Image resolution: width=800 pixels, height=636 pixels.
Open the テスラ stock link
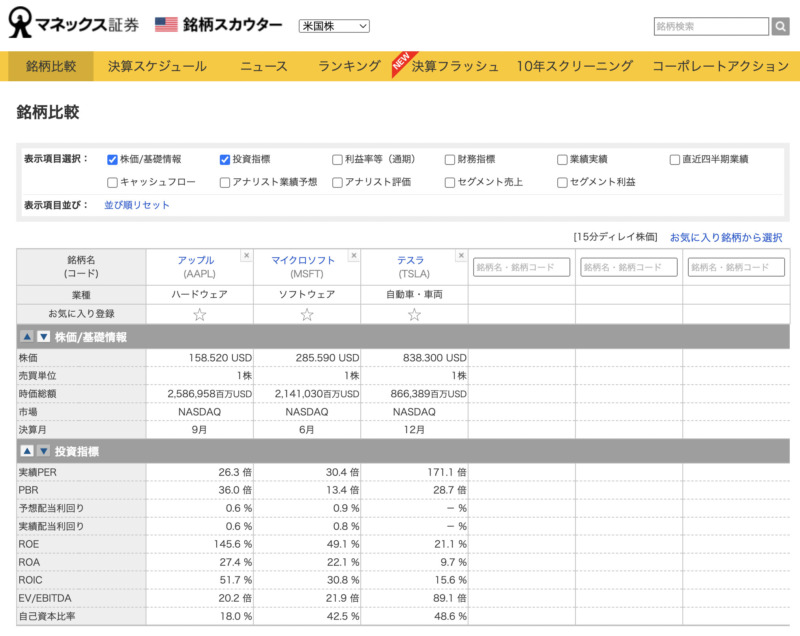[x=411, y=260]
